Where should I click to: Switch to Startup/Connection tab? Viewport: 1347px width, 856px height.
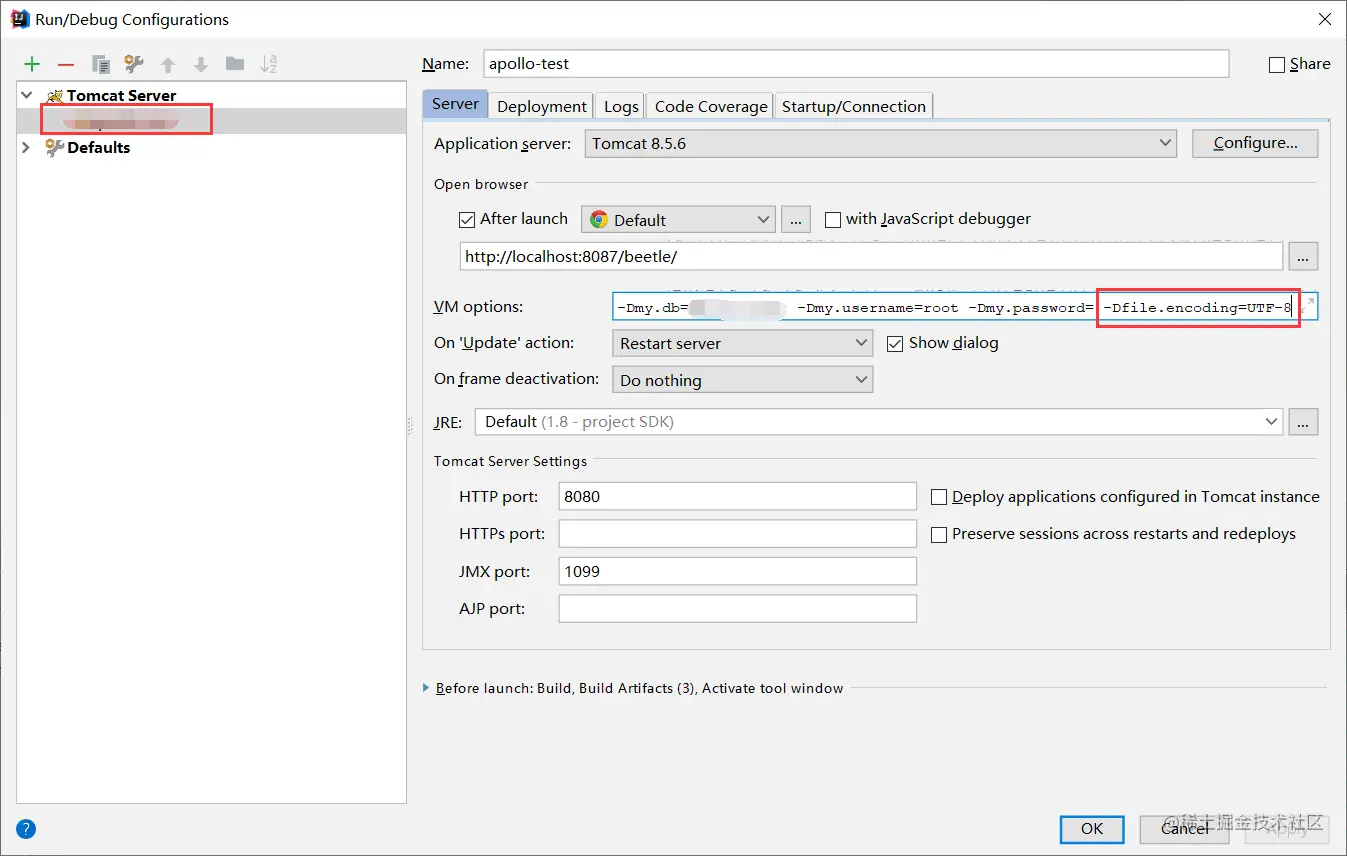click(854, 106)
